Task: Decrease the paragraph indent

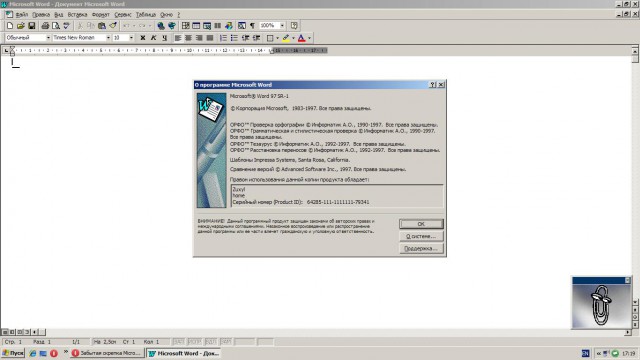Action: pos(245,38)
